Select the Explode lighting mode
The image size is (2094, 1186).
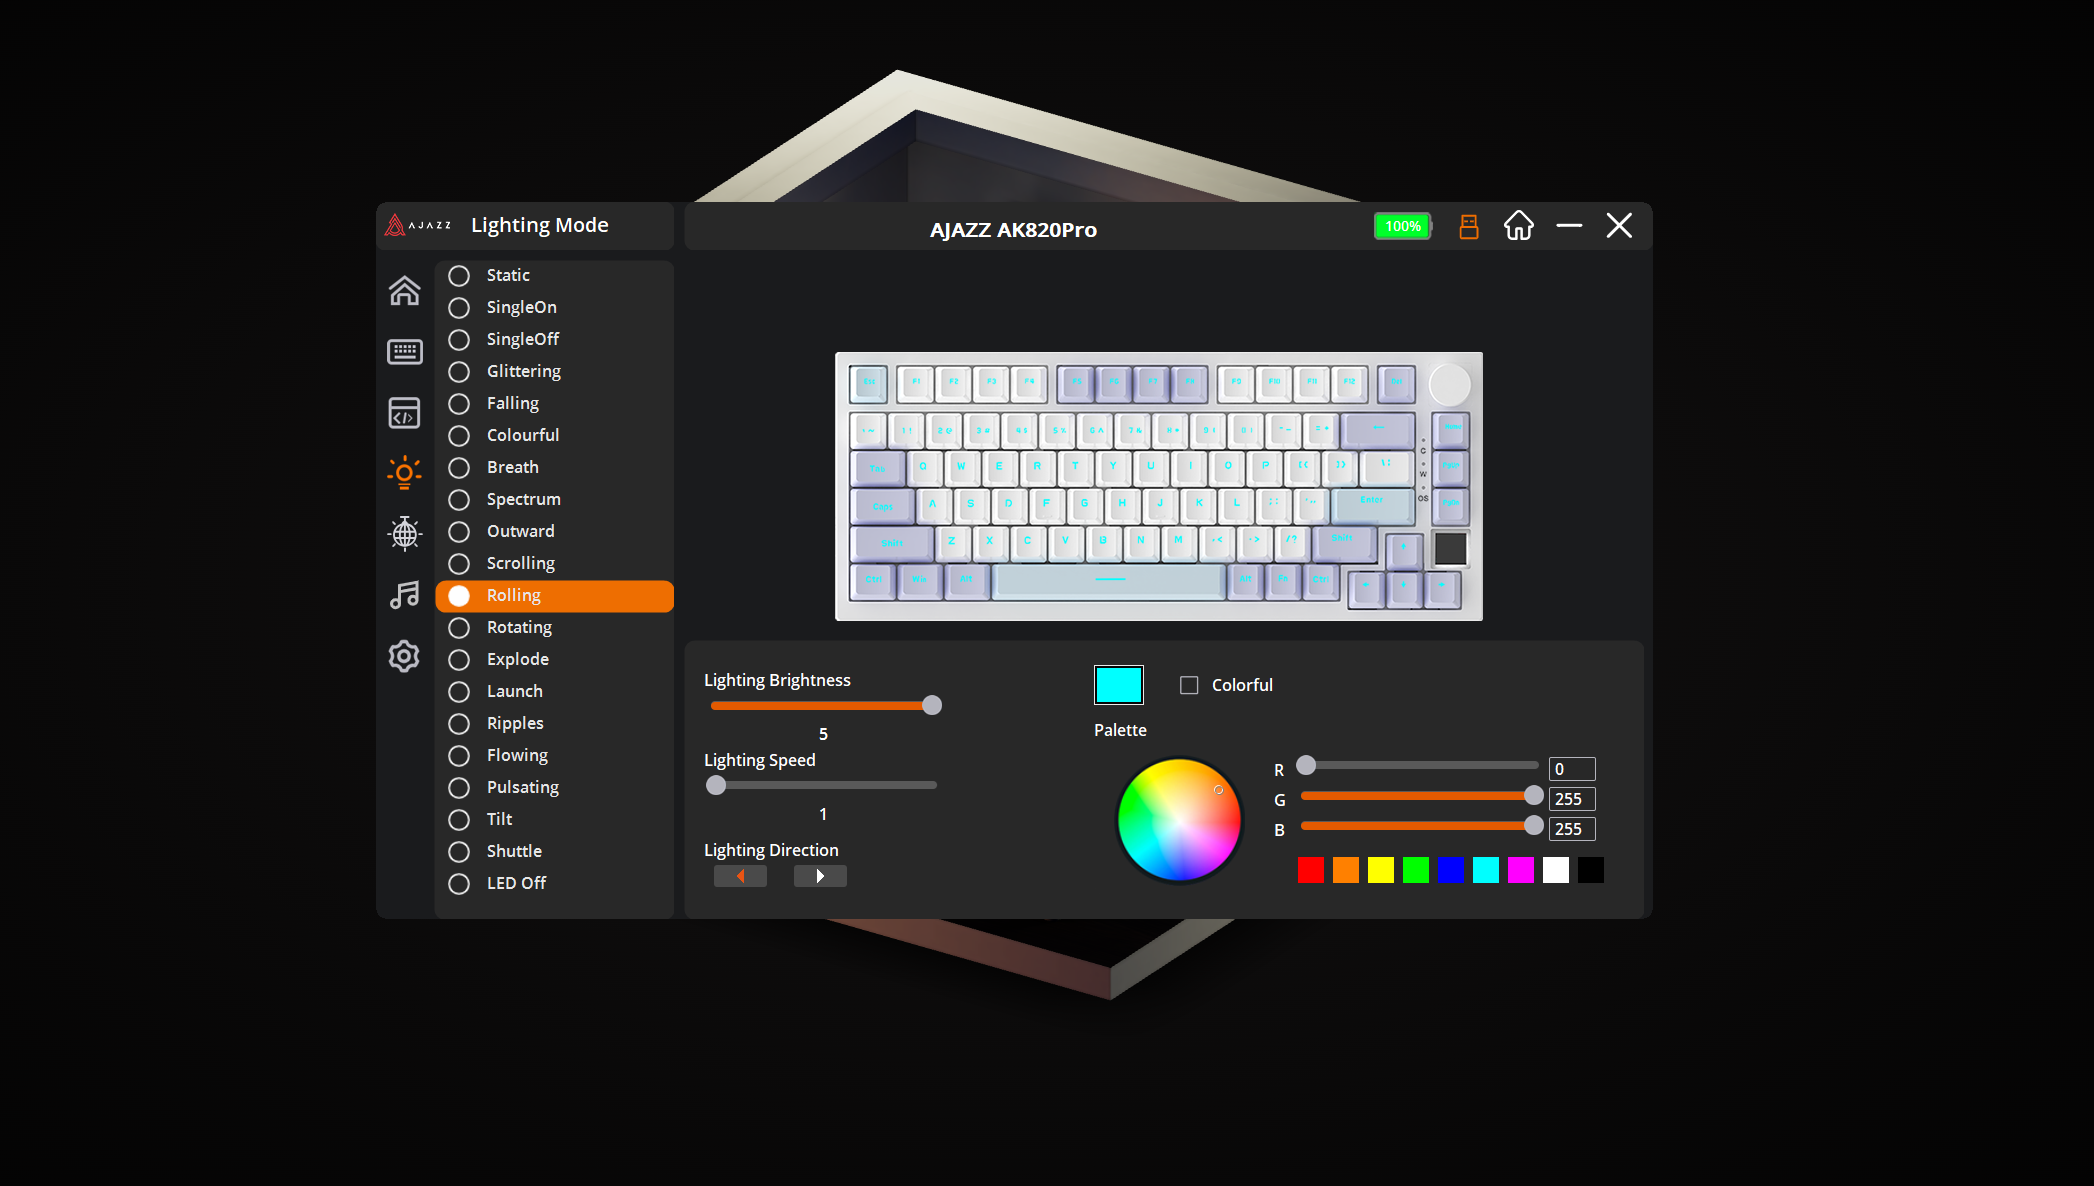[x=554, y=659]
